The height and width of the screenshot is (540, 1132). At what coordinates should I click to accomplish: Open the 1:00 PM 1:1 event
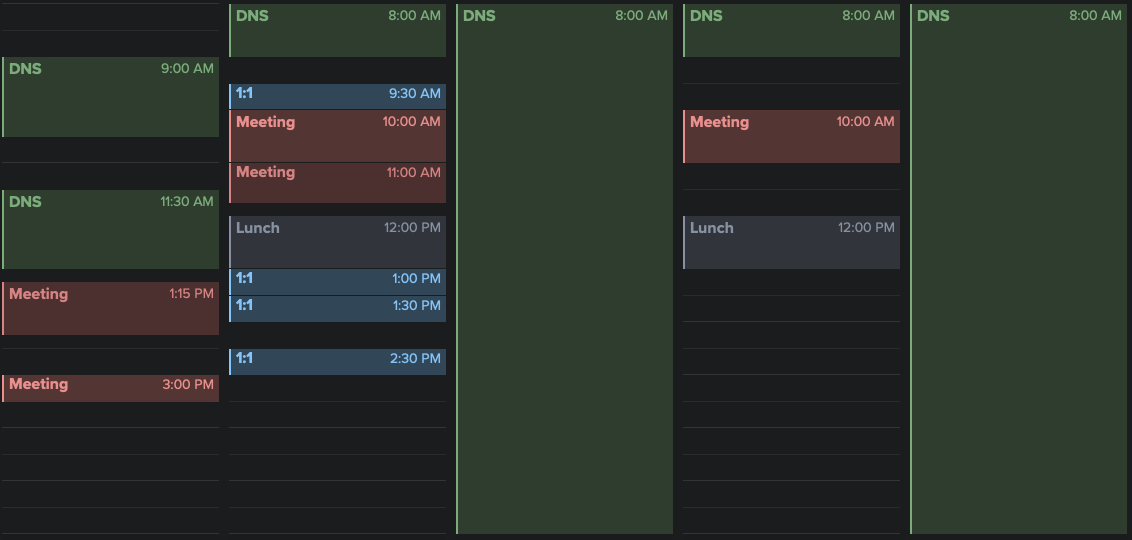point(337,282)
